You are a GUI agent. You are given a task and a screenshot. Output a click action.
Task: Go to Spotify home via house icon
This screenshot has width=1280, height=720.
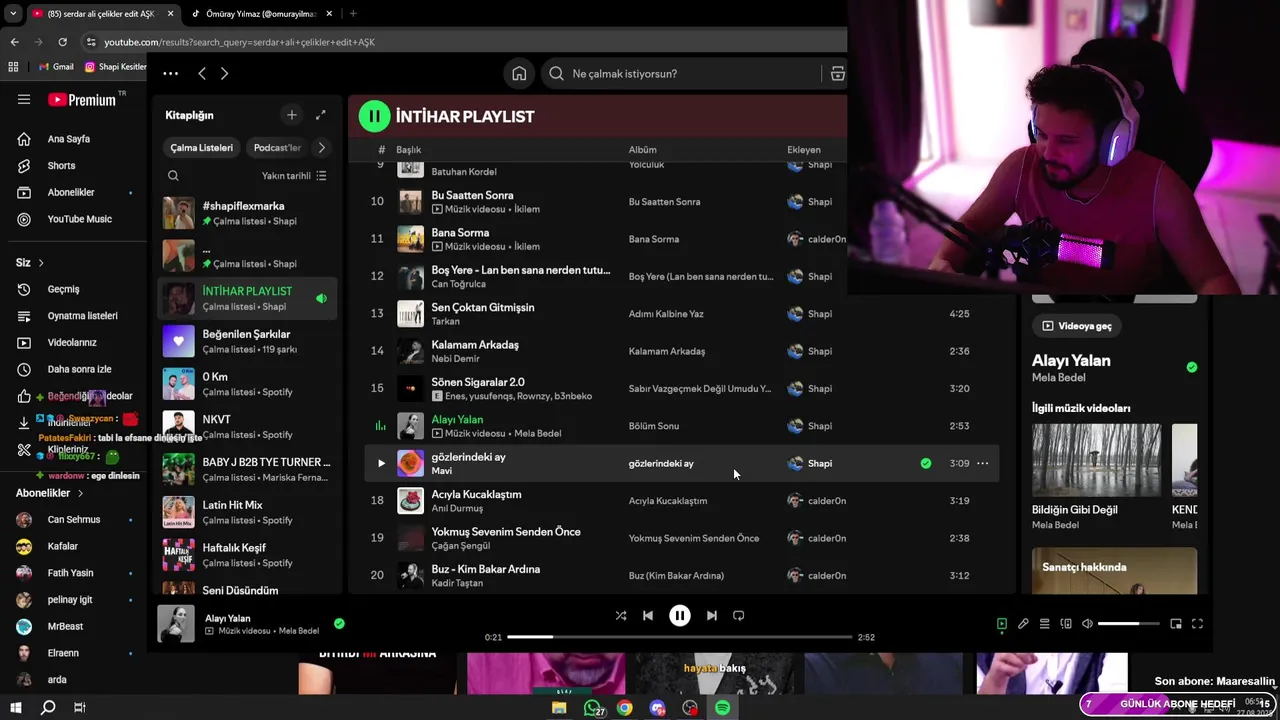click(x=519, y=73)
